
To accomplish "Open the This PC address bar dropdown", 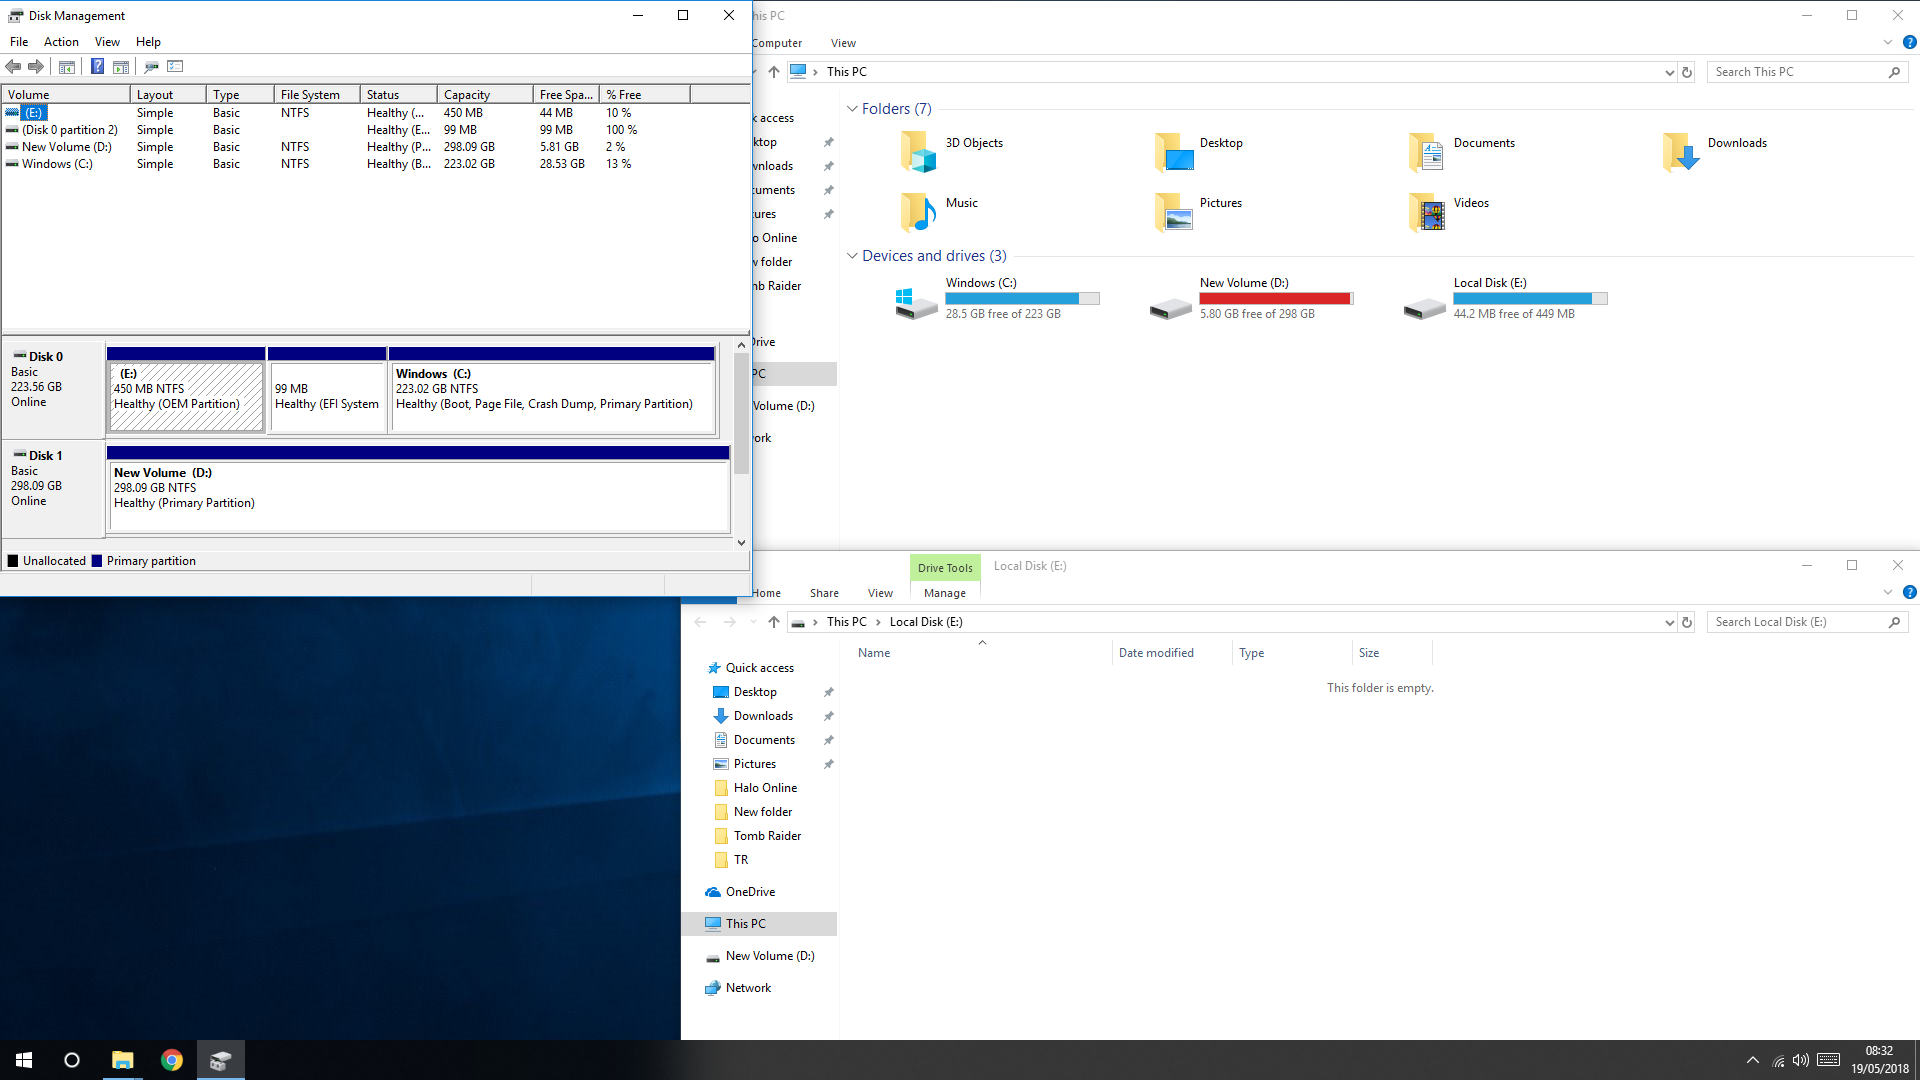I will 1668,72.
